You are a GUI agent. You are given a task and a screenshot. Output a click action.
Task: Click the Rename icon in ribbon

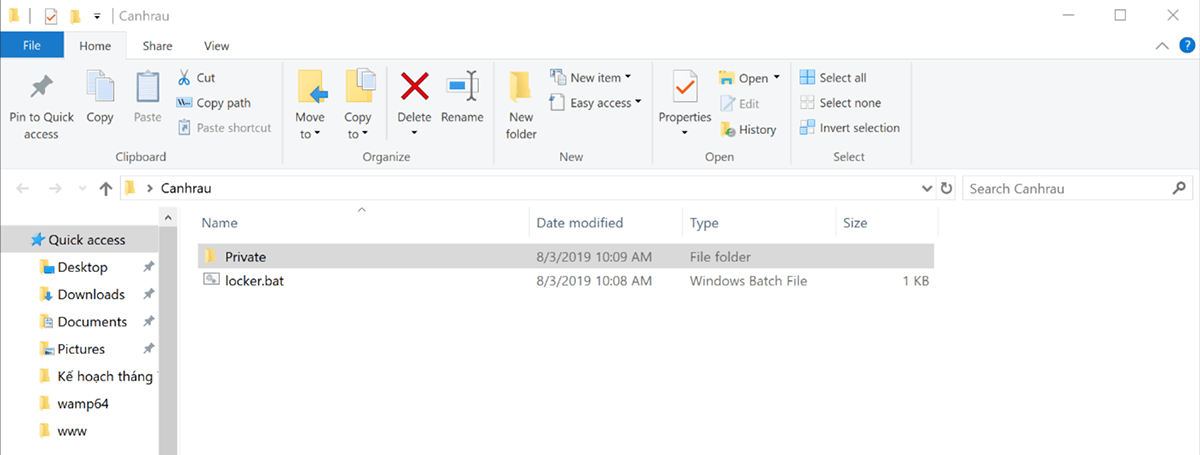click(462, 88)
